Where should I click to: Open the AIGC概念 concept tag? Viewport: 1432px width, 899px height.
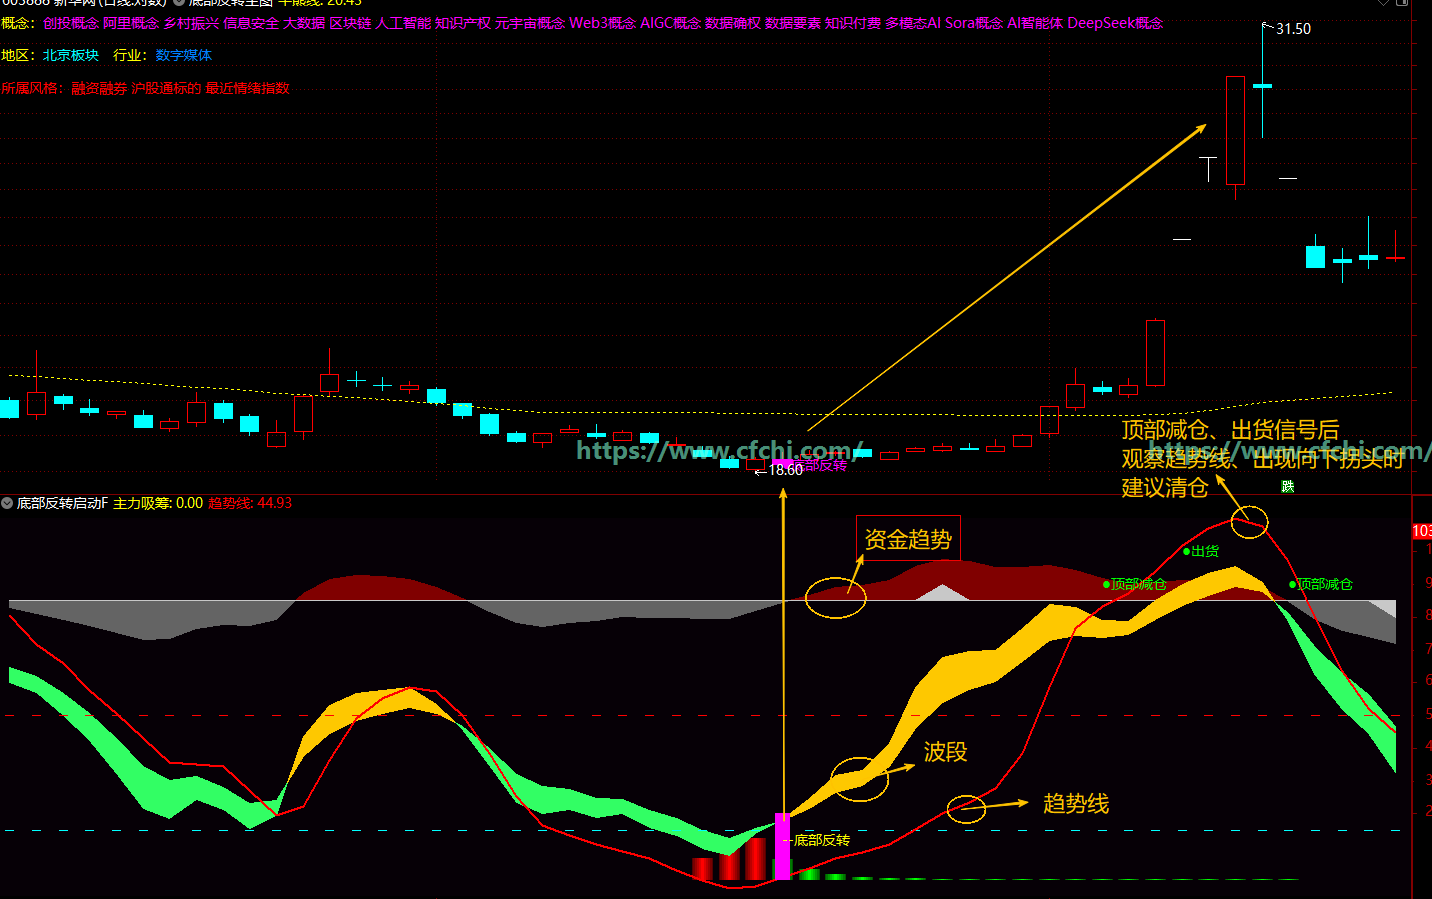(x=670, y=23)
